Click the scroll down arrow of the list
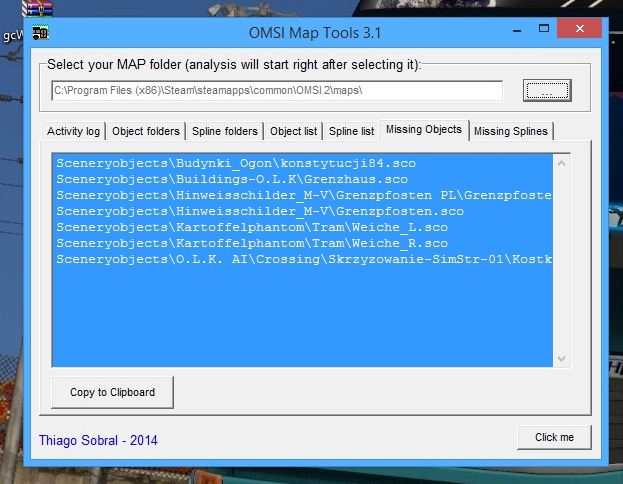This screenshot has width=623, height=484. tap(561, 358)
